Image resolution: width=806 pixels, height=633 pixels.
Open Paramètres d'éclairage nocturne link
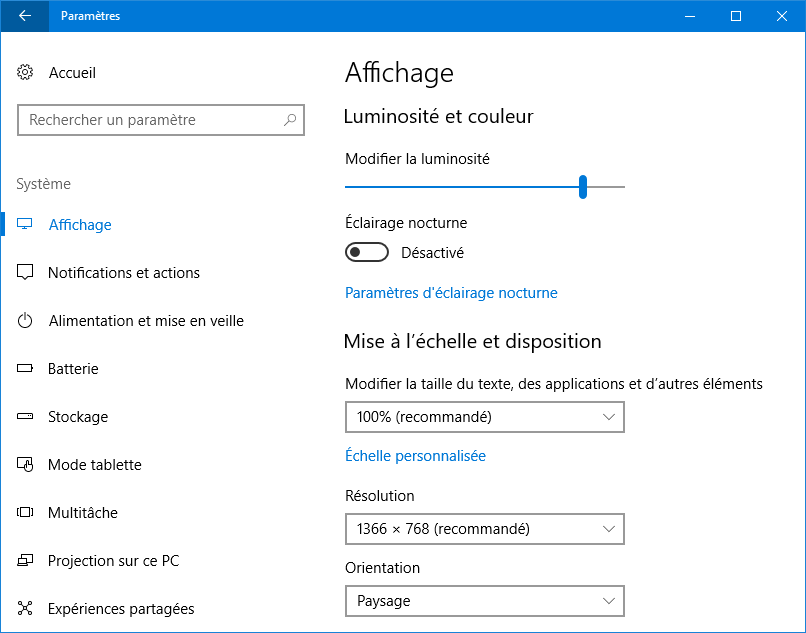pyautogui.click(x=451, y=293)
